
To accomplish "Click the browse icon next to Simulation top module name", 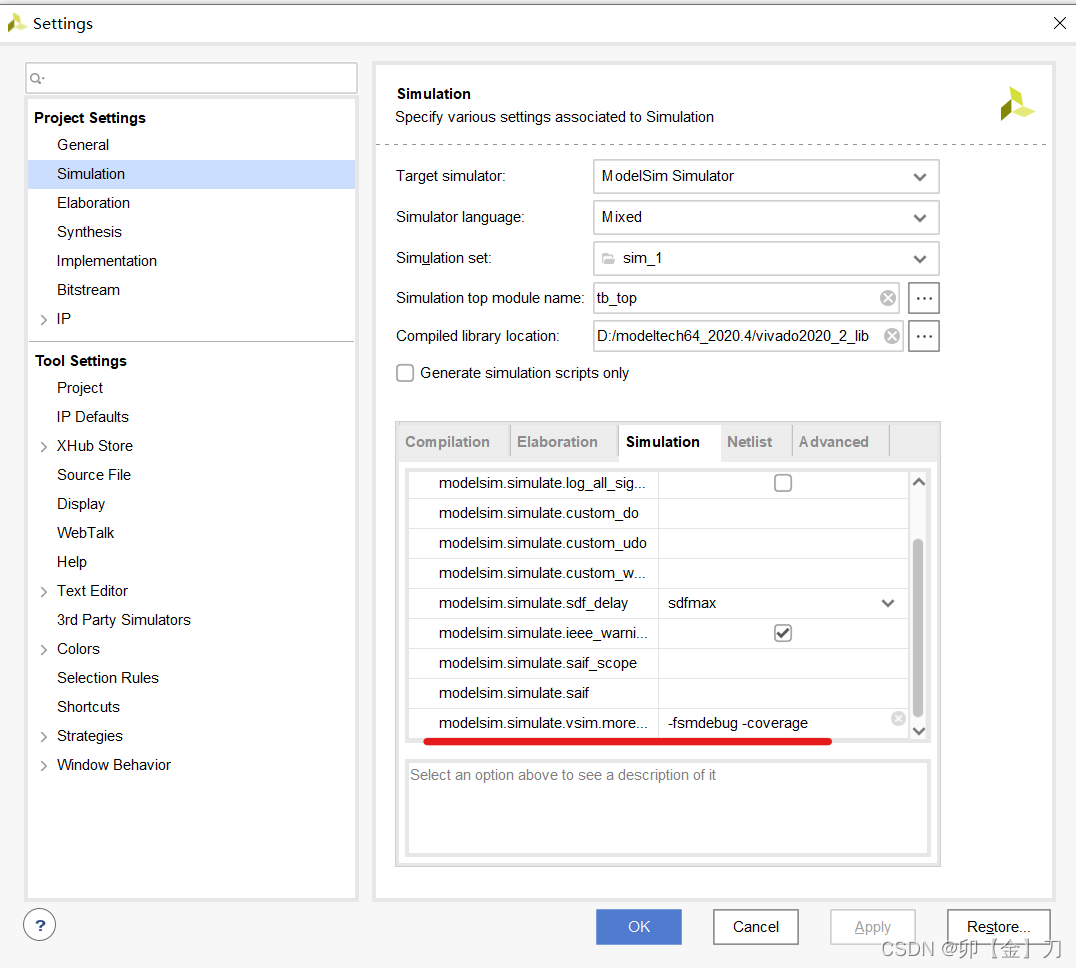I will point(923,297).
